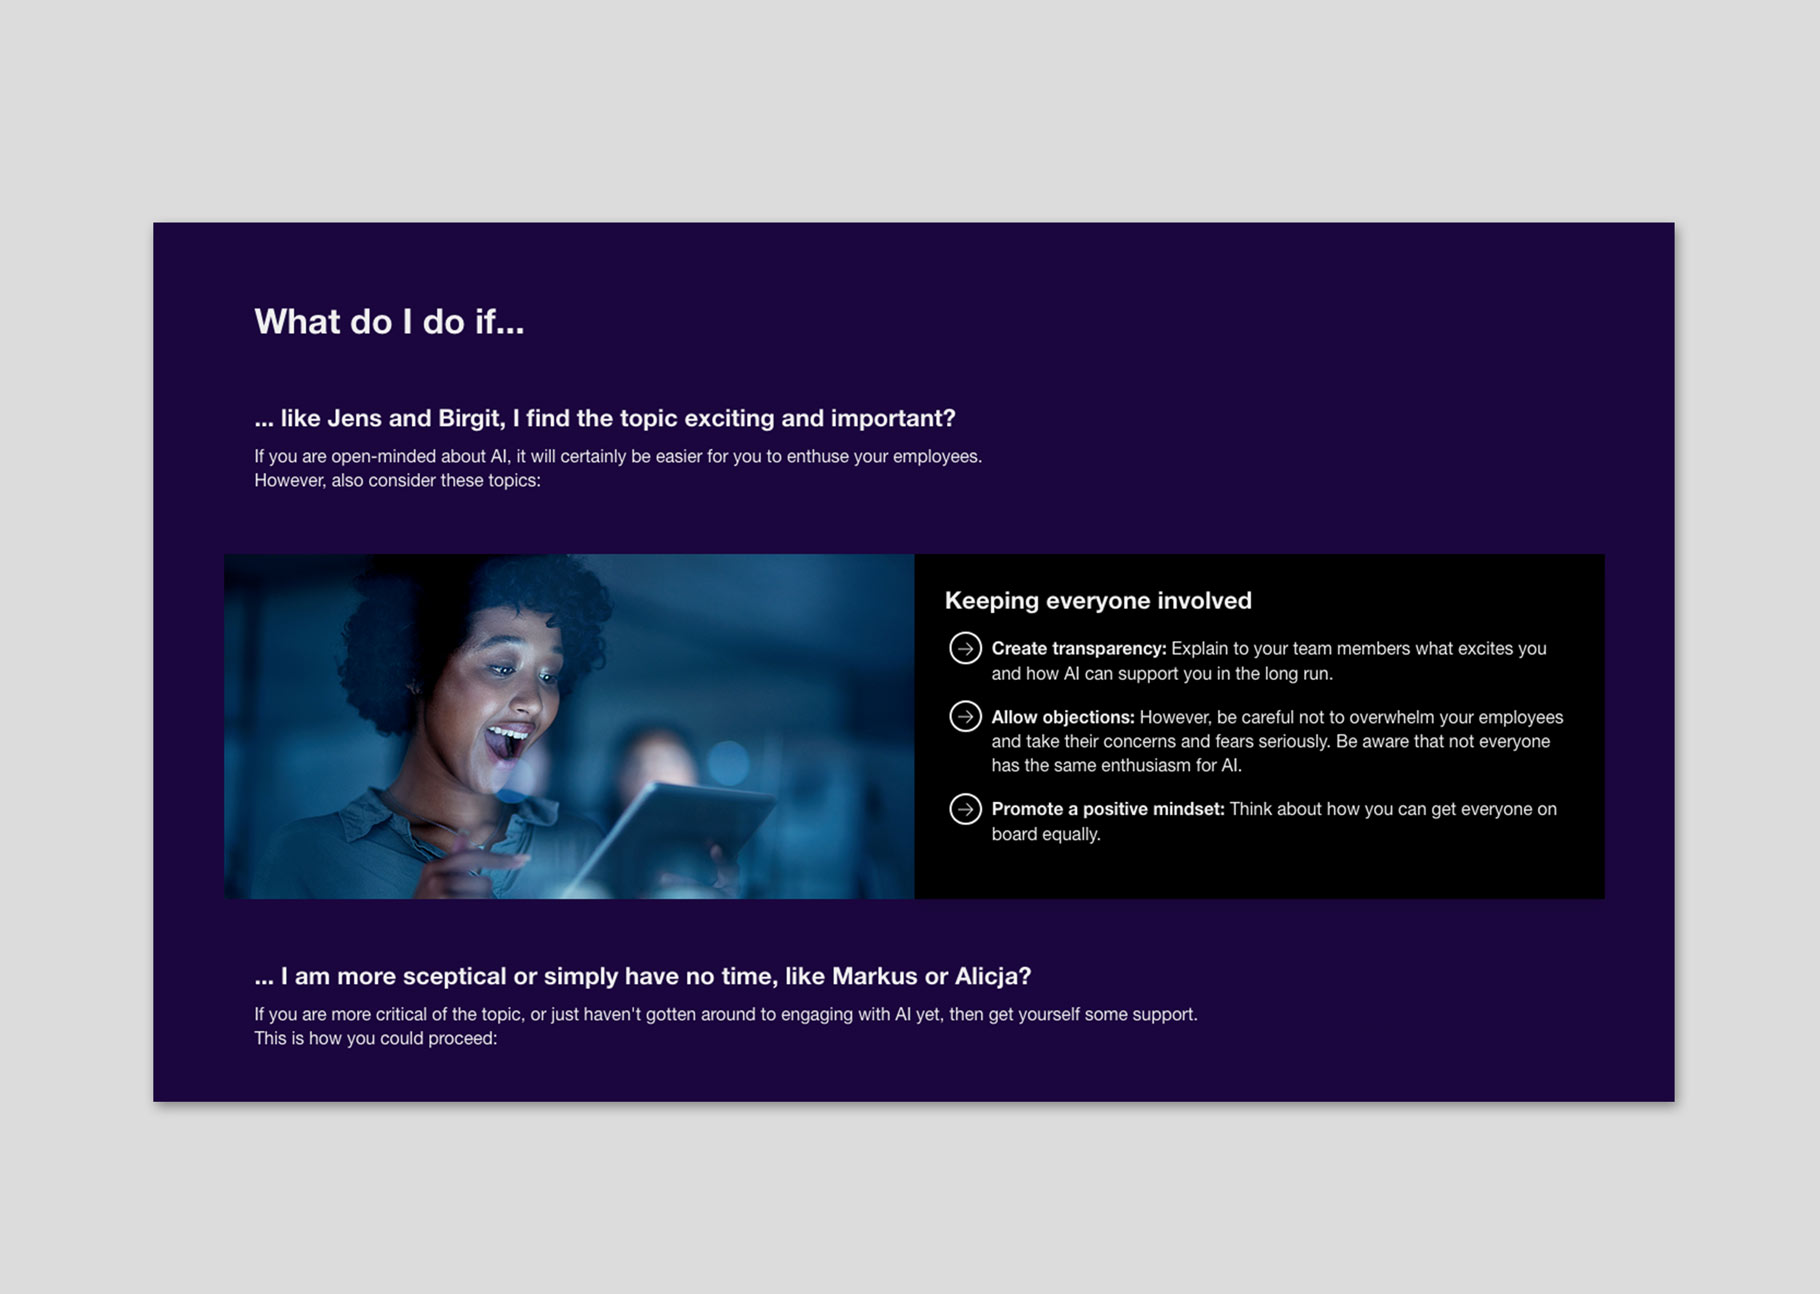
Task: Select the bold "Allow objections:" label
Action: pos(1062,717)
